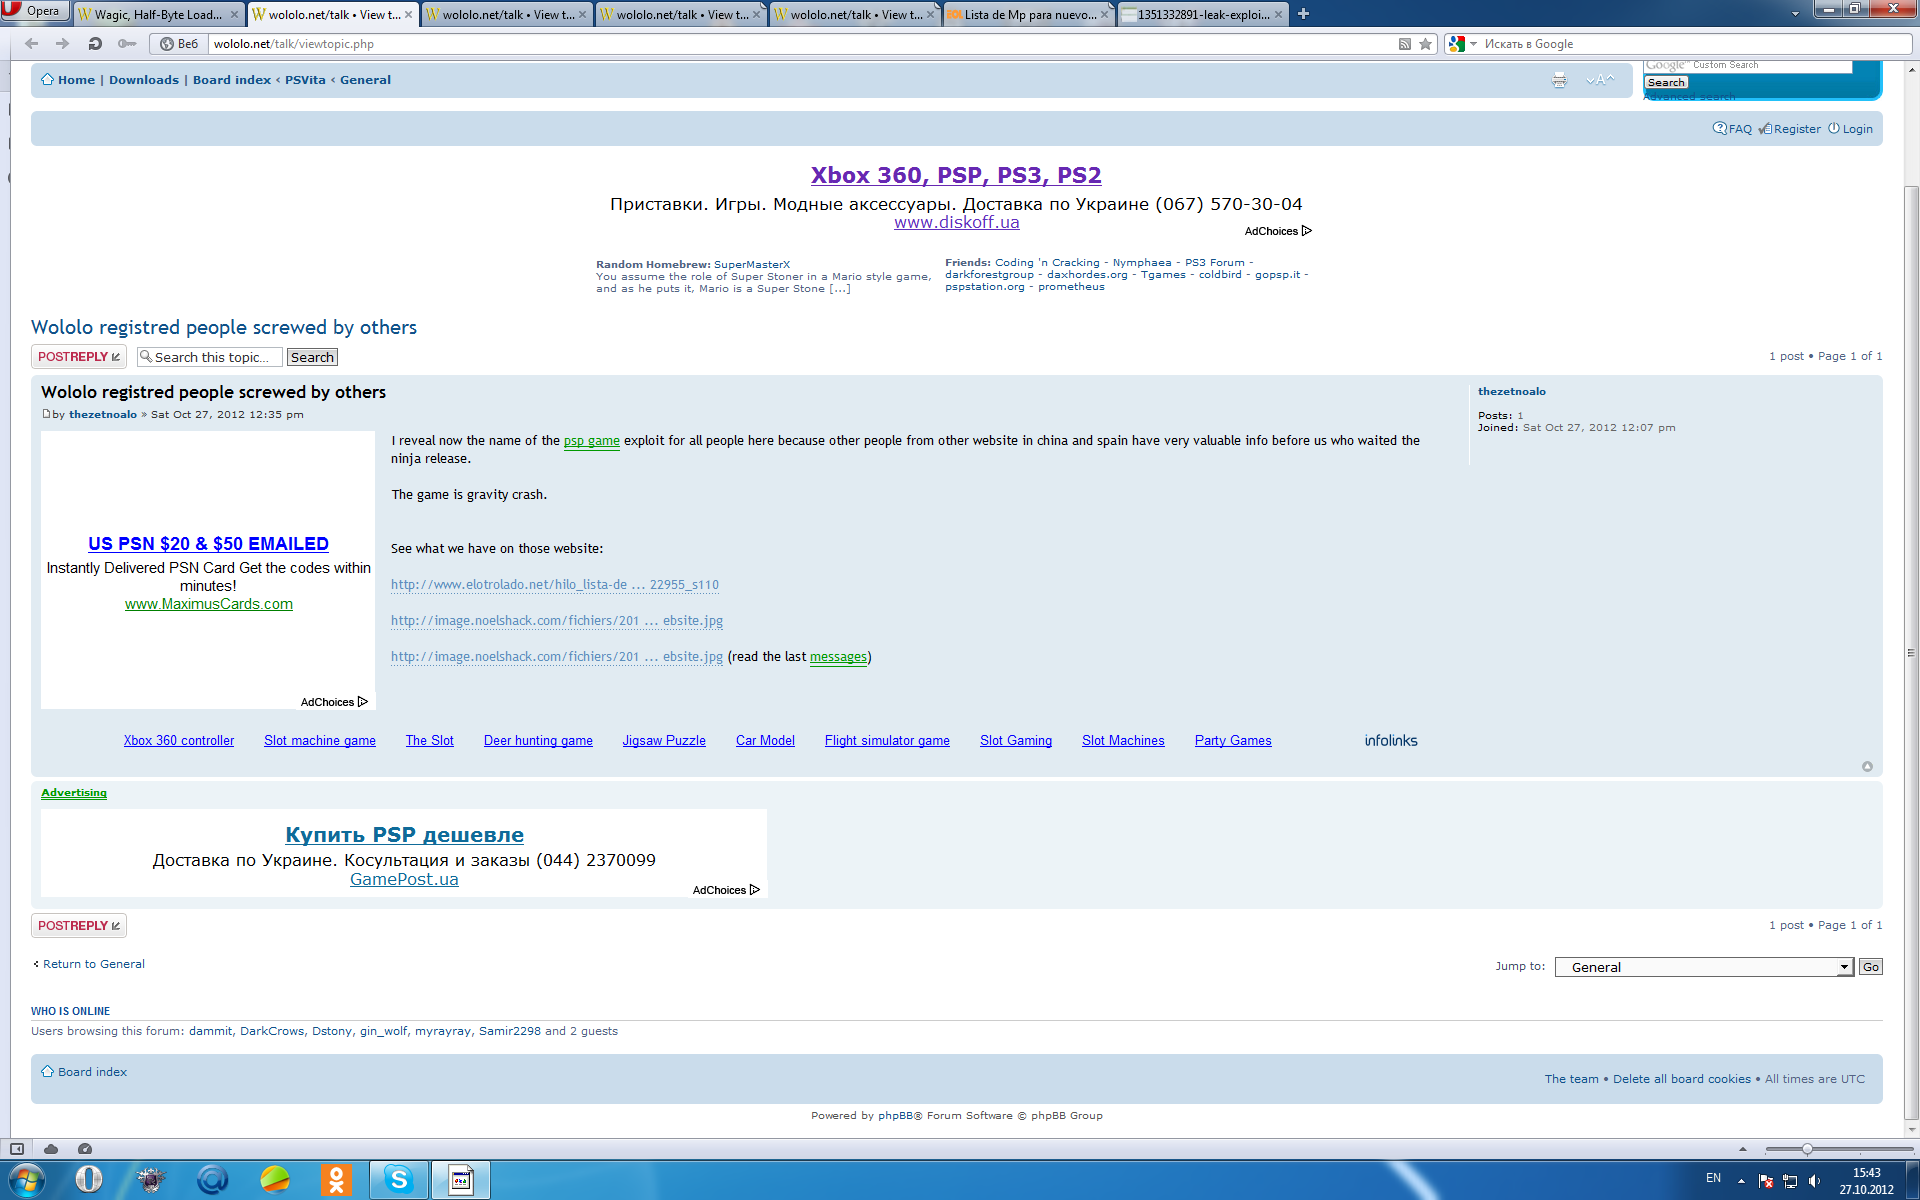Toggle the Opera panels button in status bar

pyautogui.click(x=17, y=1149)
